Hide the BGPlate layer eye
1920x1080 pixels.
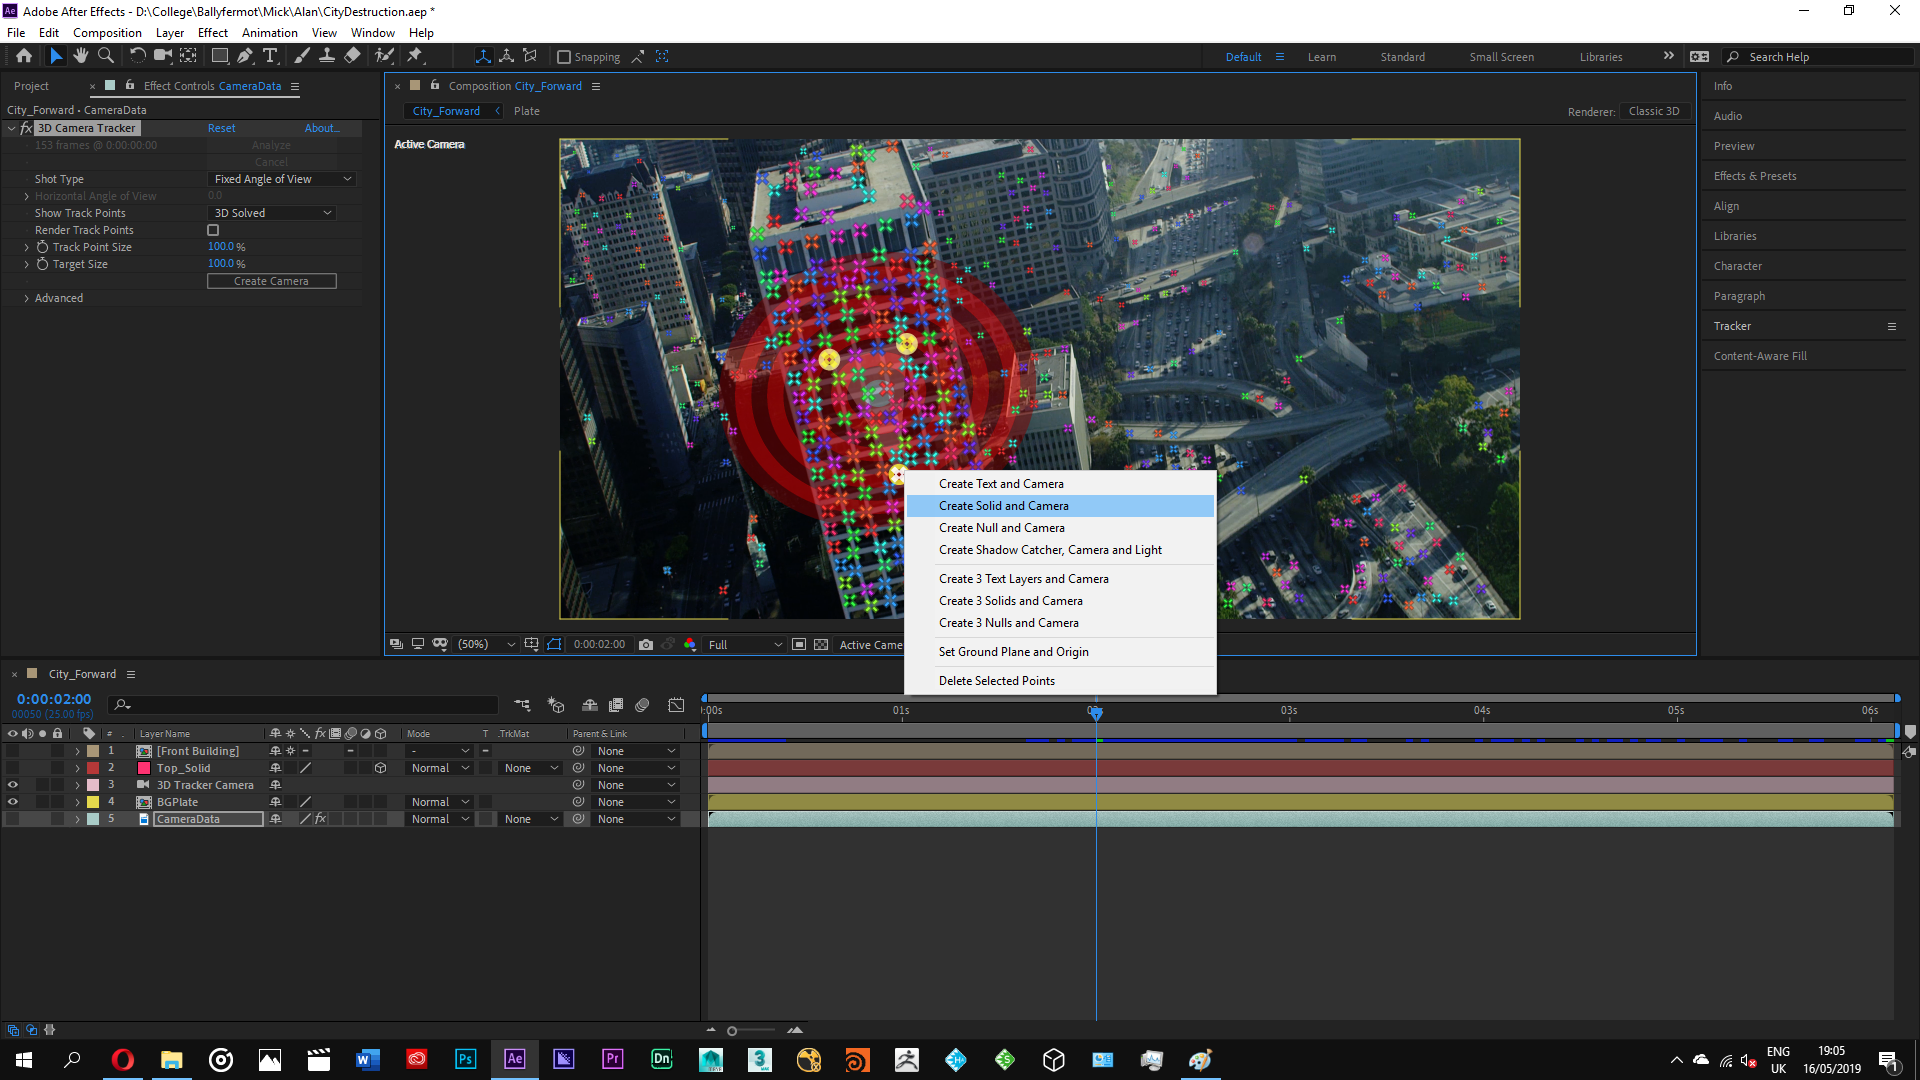(x=13, y=802)
